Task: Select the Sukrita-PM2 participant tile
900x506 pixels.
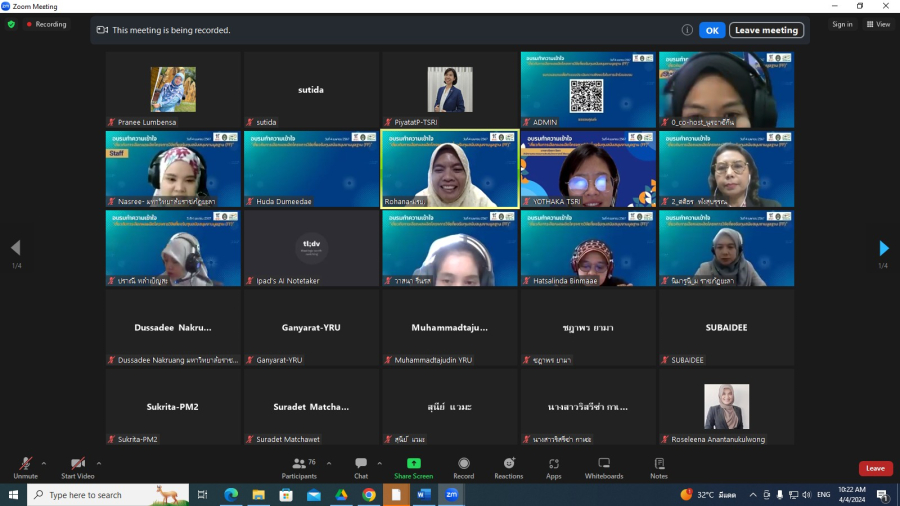Action: (173, 406)
